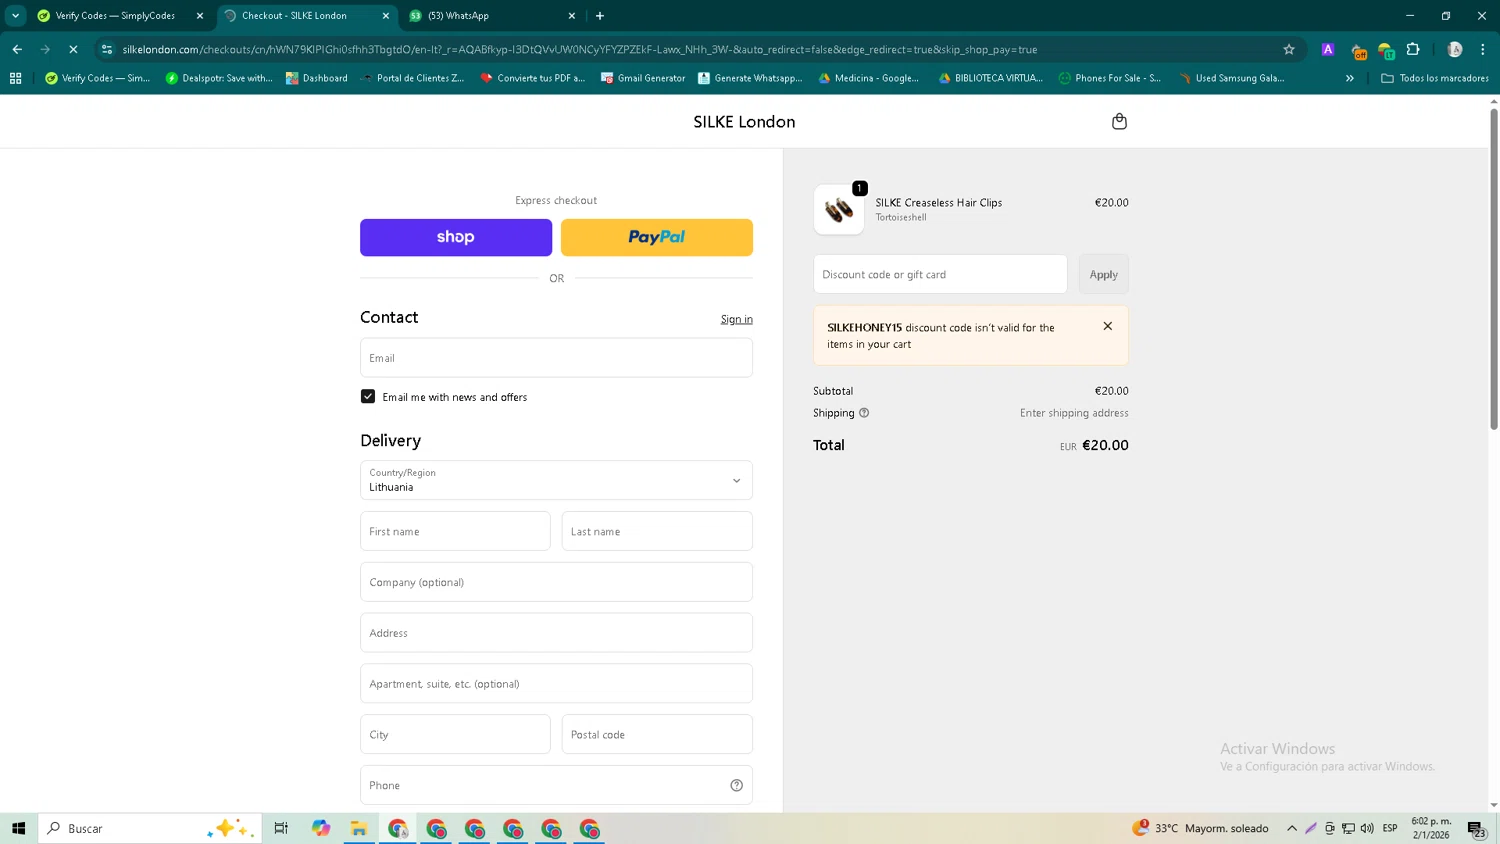Click the Last name field

(x=657, y=531)
